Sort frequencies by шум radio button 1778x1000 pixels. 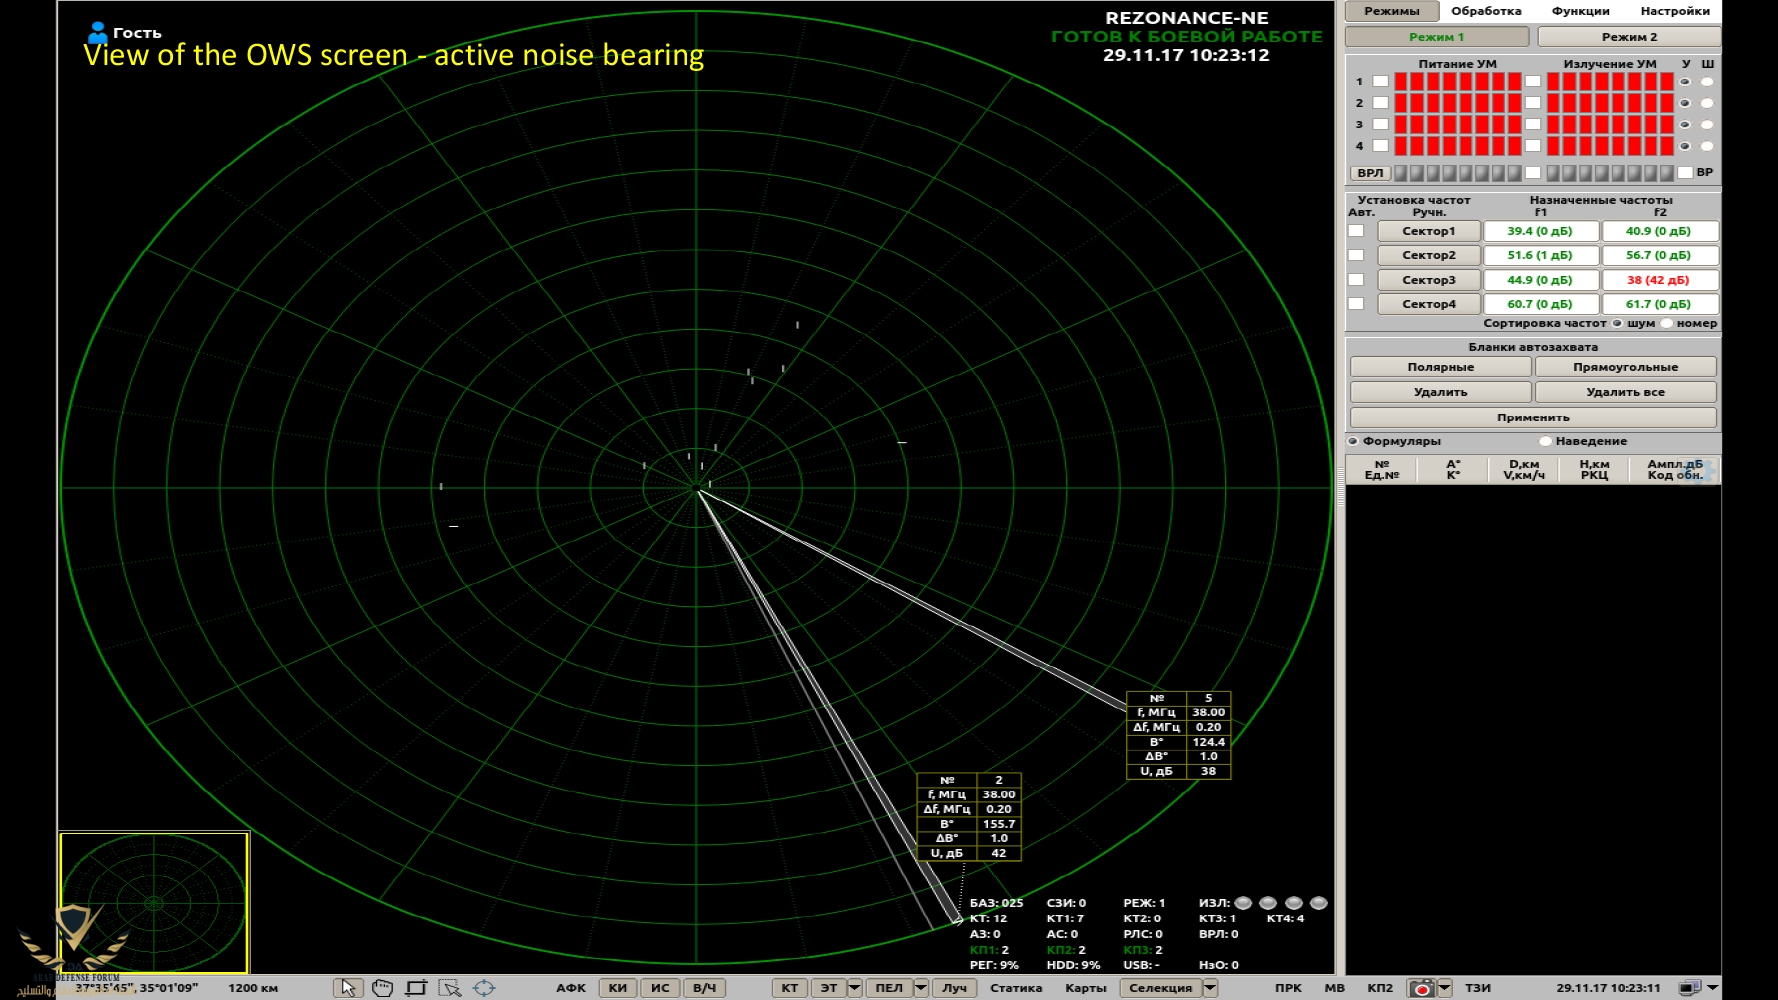coord(1617,323)
